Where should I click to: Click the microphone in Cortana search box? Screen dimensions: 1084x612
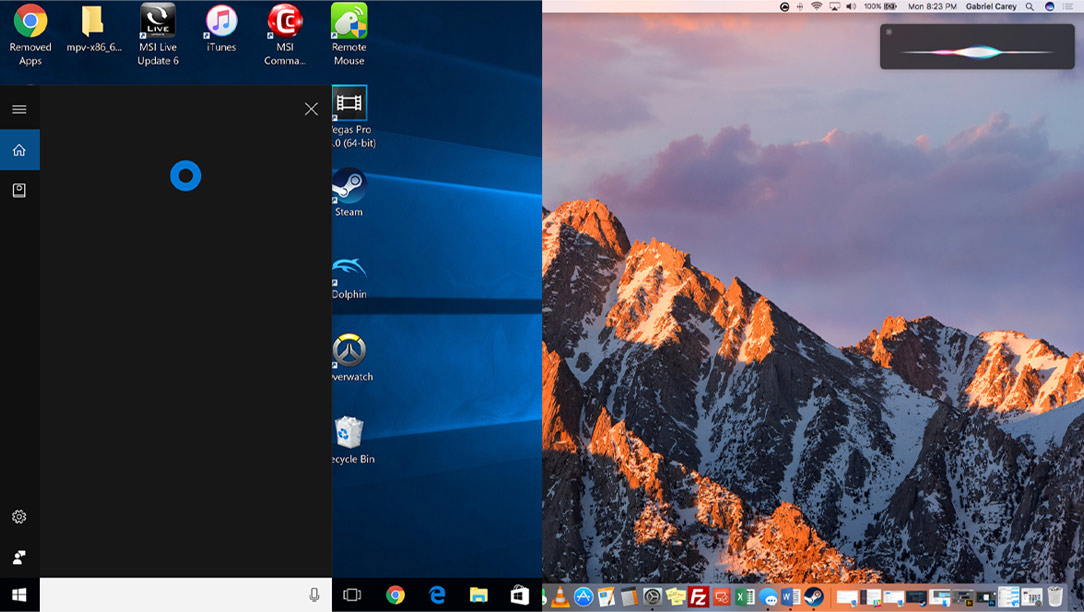pyautogui.click(x=314, y=595)
